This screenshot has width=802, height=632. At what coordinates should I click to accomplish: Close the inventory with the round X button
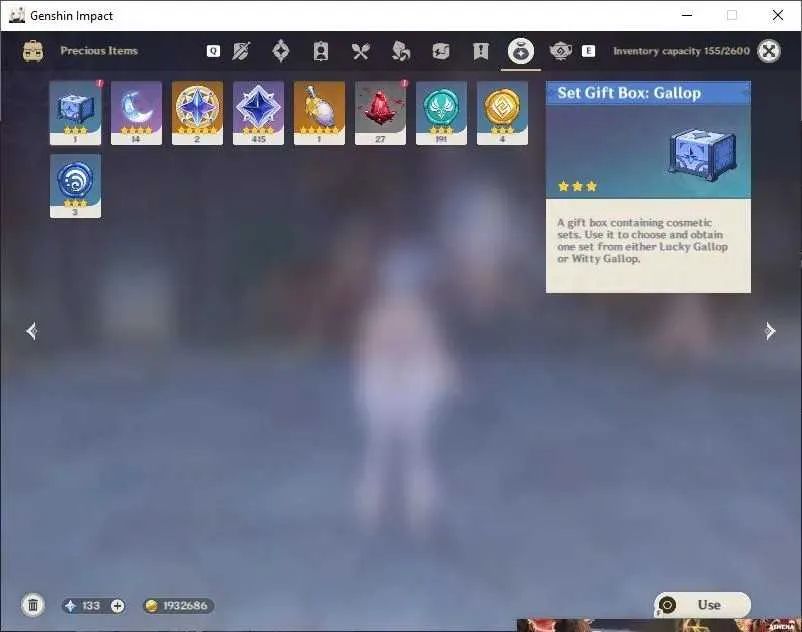point(769,51)
